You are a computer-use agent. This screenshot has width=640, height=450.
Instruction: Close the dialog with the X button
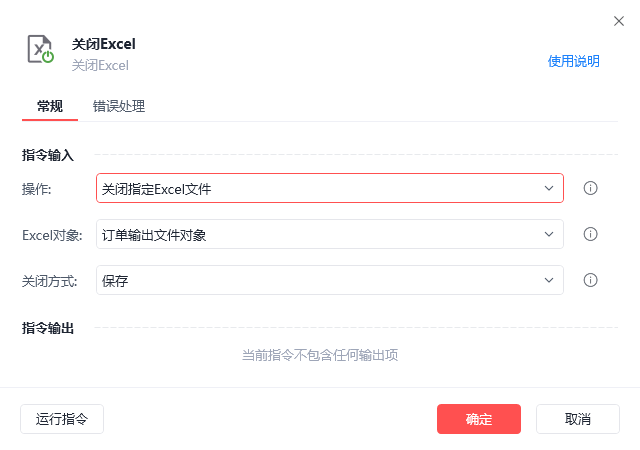pos(618,20)
